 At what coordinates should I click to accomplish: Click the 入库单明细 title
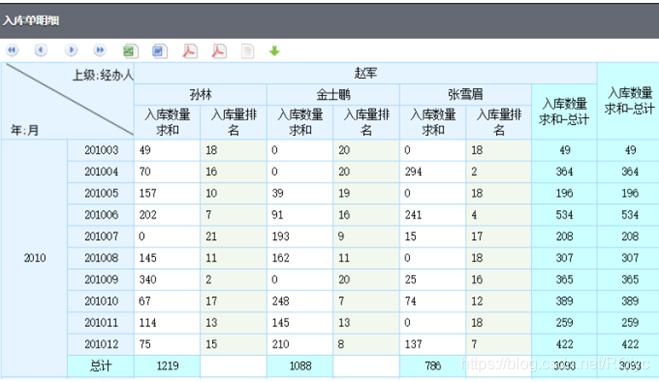[x=31, y=20]
